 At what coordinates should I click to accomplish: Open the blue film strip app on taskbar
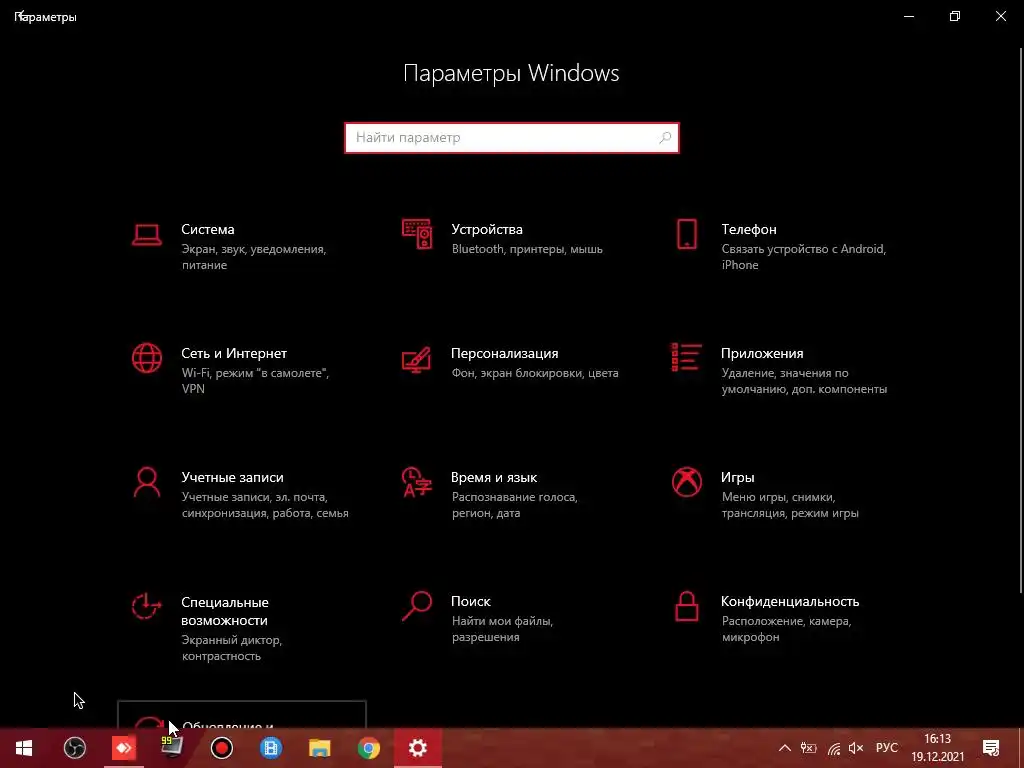click(271, 748)
